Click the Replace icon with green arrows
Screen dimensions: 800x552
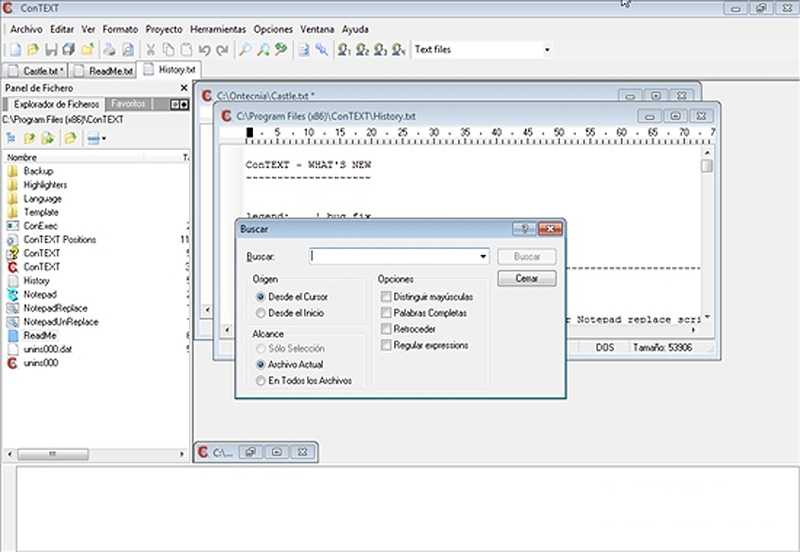[281, 49]
